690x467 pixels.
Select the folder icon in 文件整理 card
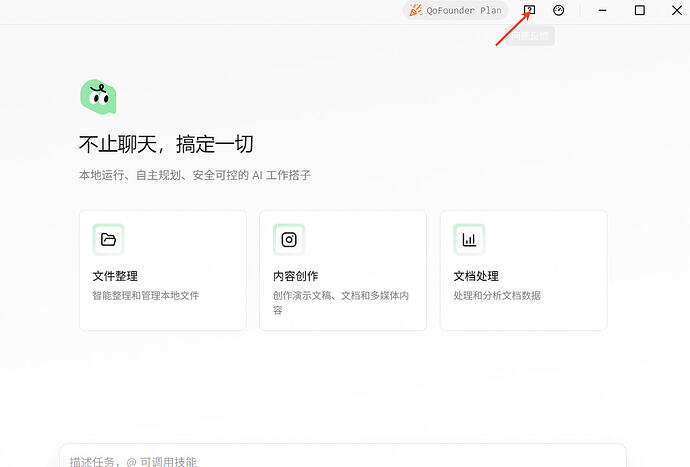coord(108,239)
